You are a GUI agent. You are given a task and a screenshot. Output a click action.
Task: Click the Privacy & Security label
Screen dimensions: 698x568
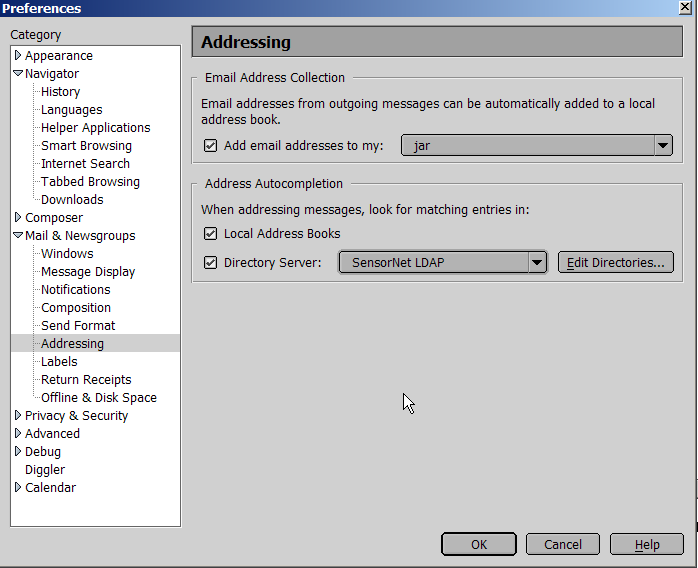(x=77, y=415)
